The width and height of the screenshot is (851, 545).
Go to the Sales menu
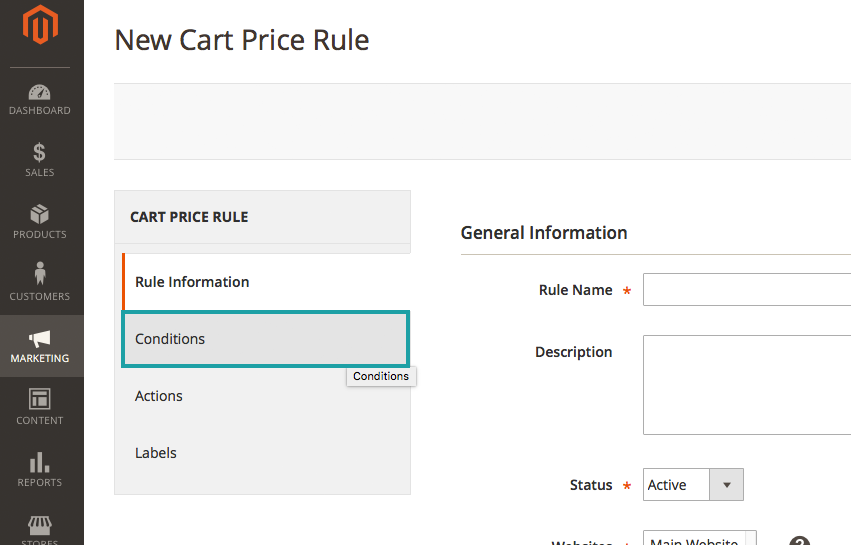tap(40, 160)
